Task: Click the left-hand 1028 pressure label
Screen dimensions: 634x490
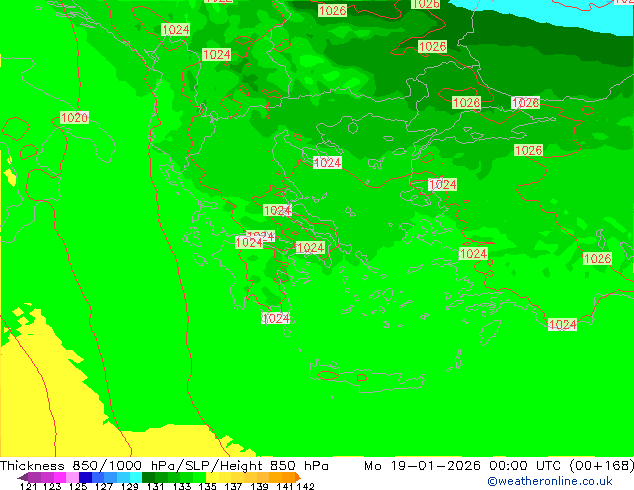Action: click(466, 103)
